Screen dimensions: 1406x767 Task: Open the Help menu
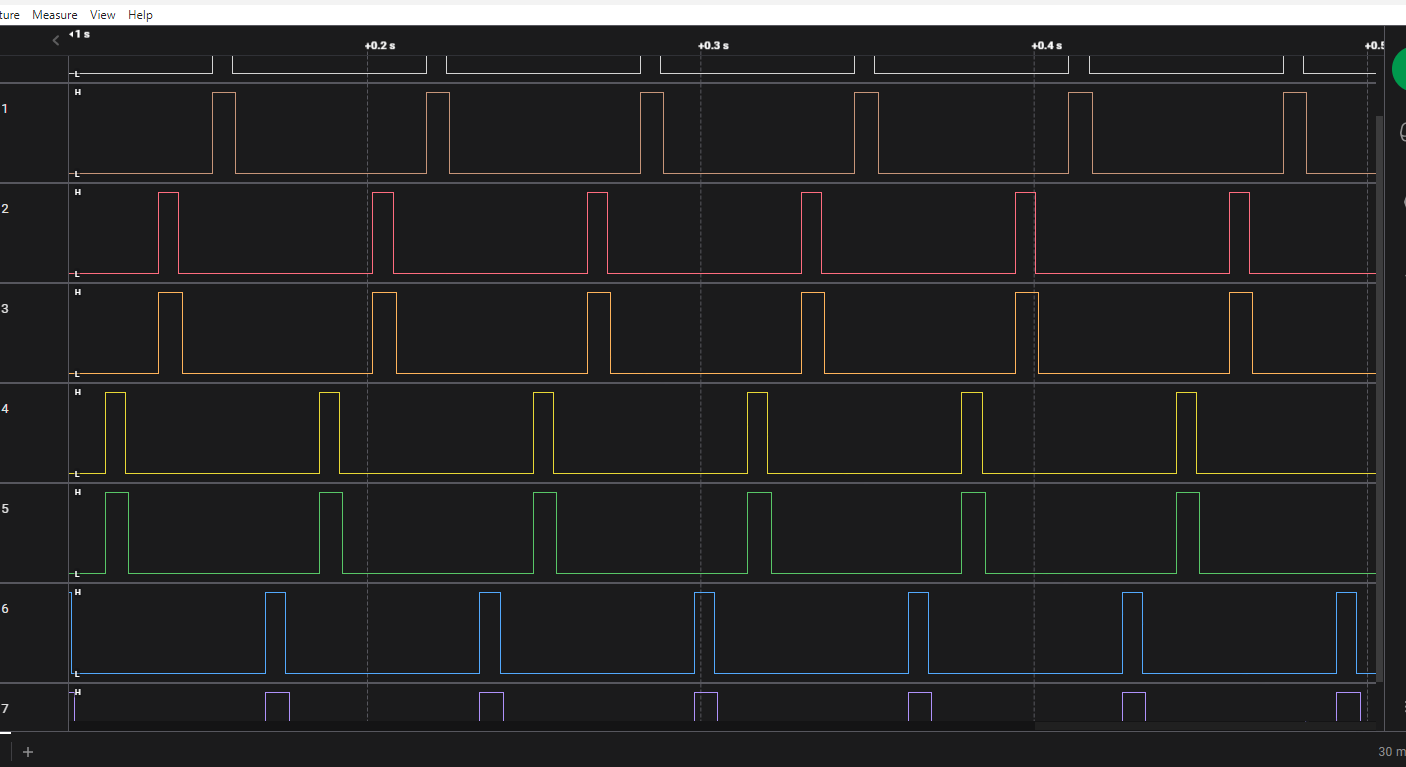point(140,15)
